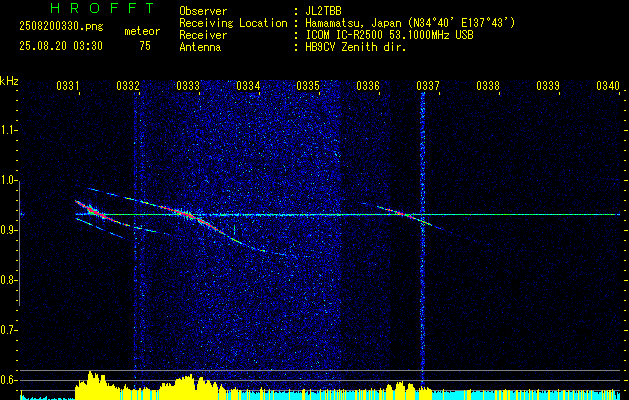
Task: Click the 0.8 kHz axis label
Action: (8, 280)
